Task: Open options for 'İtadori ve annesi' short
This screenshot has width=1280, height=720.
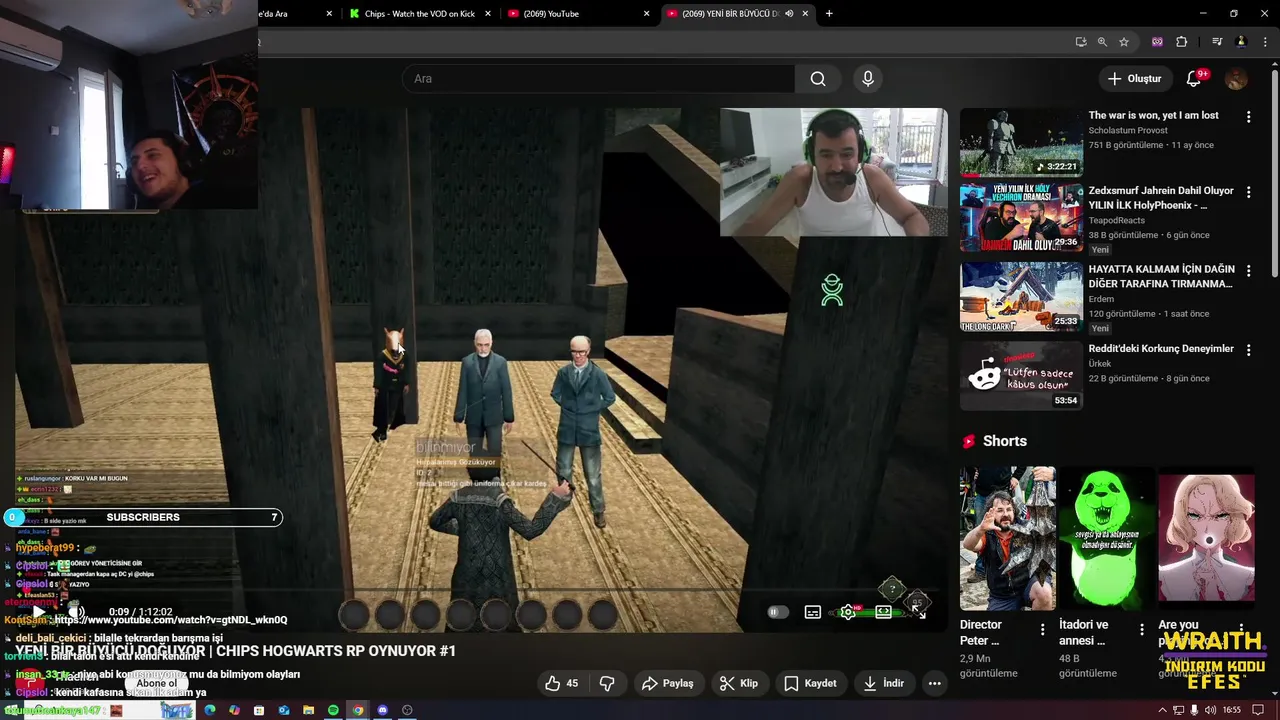Action: (x=1142, y=629)
